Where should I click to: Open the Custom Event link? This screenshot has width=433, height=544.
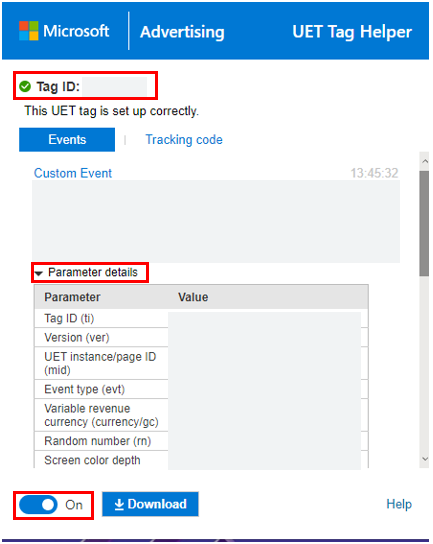73,173
